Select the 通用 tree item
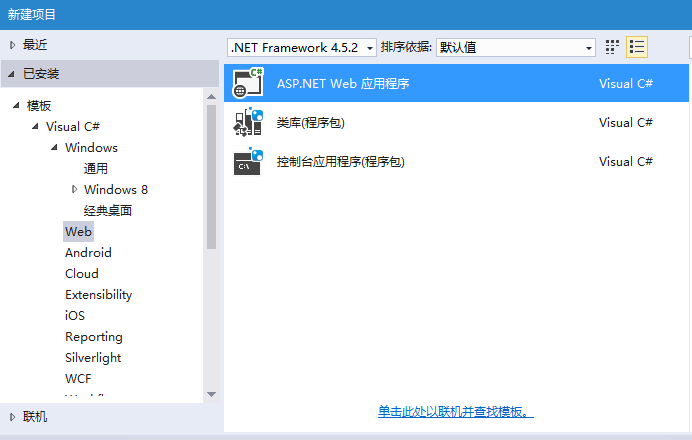The width and height of the screenshot is (692, 440). 96,168
